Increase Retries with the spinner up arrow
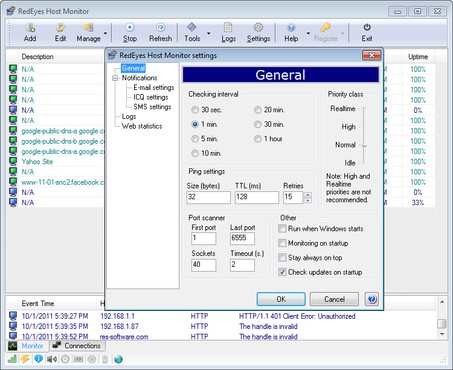Image resolution: width=453 pixels, height=370 pixels. point(308,195)
